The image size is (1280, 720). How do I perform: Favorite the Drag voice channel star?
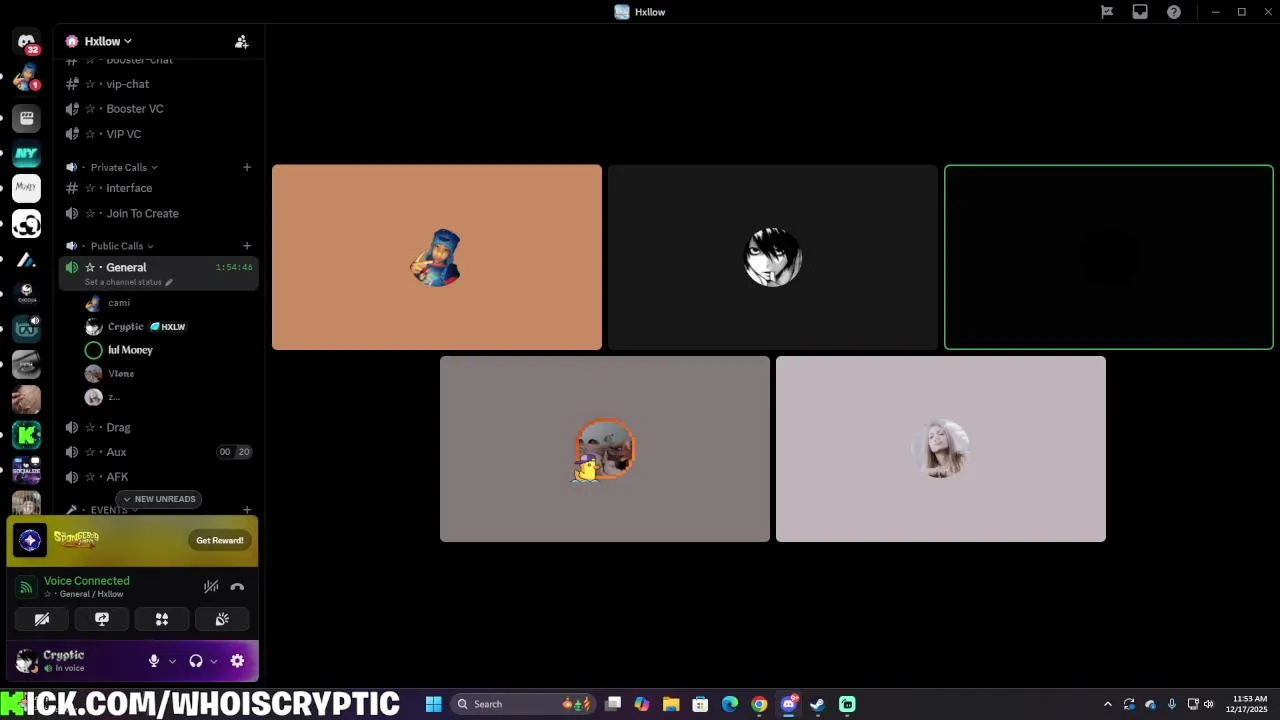pyautogui.click(x=90, y=427)
